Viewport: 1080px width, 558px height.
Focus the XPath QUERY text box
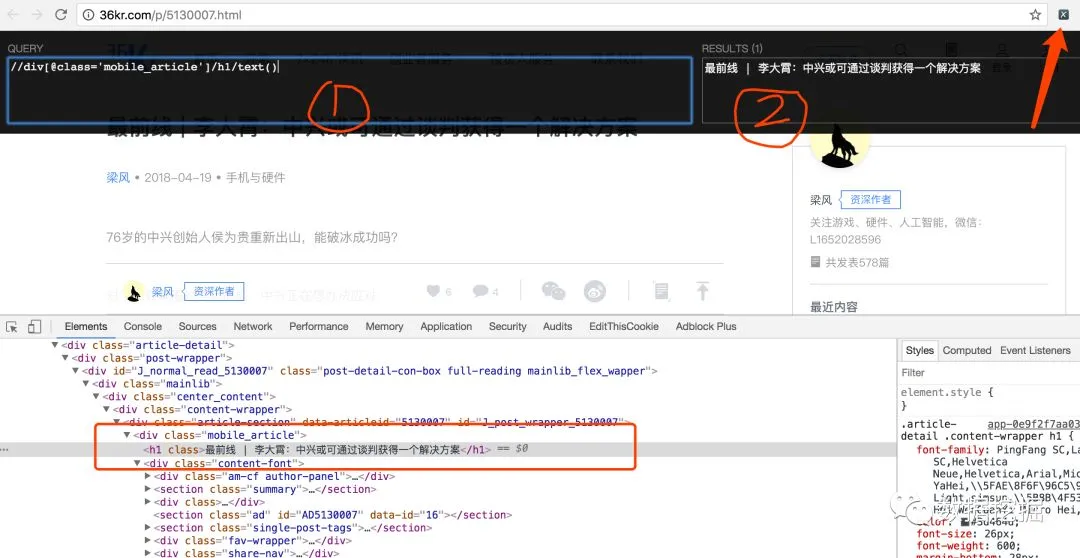tap(349, 90)
